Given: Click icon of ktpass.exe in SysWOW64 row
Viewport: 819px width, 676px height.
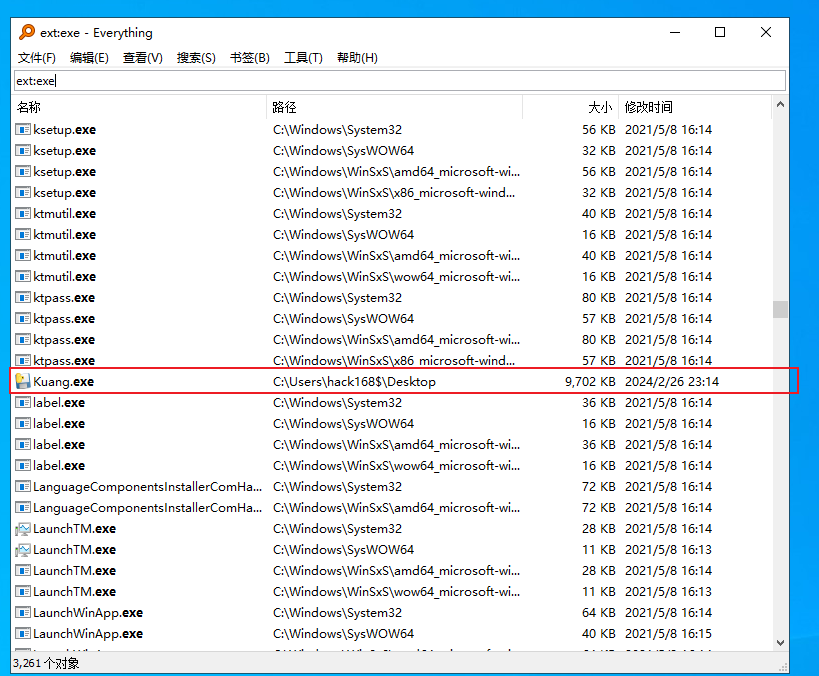Looking at the screenshot, I should click(22, 319).
